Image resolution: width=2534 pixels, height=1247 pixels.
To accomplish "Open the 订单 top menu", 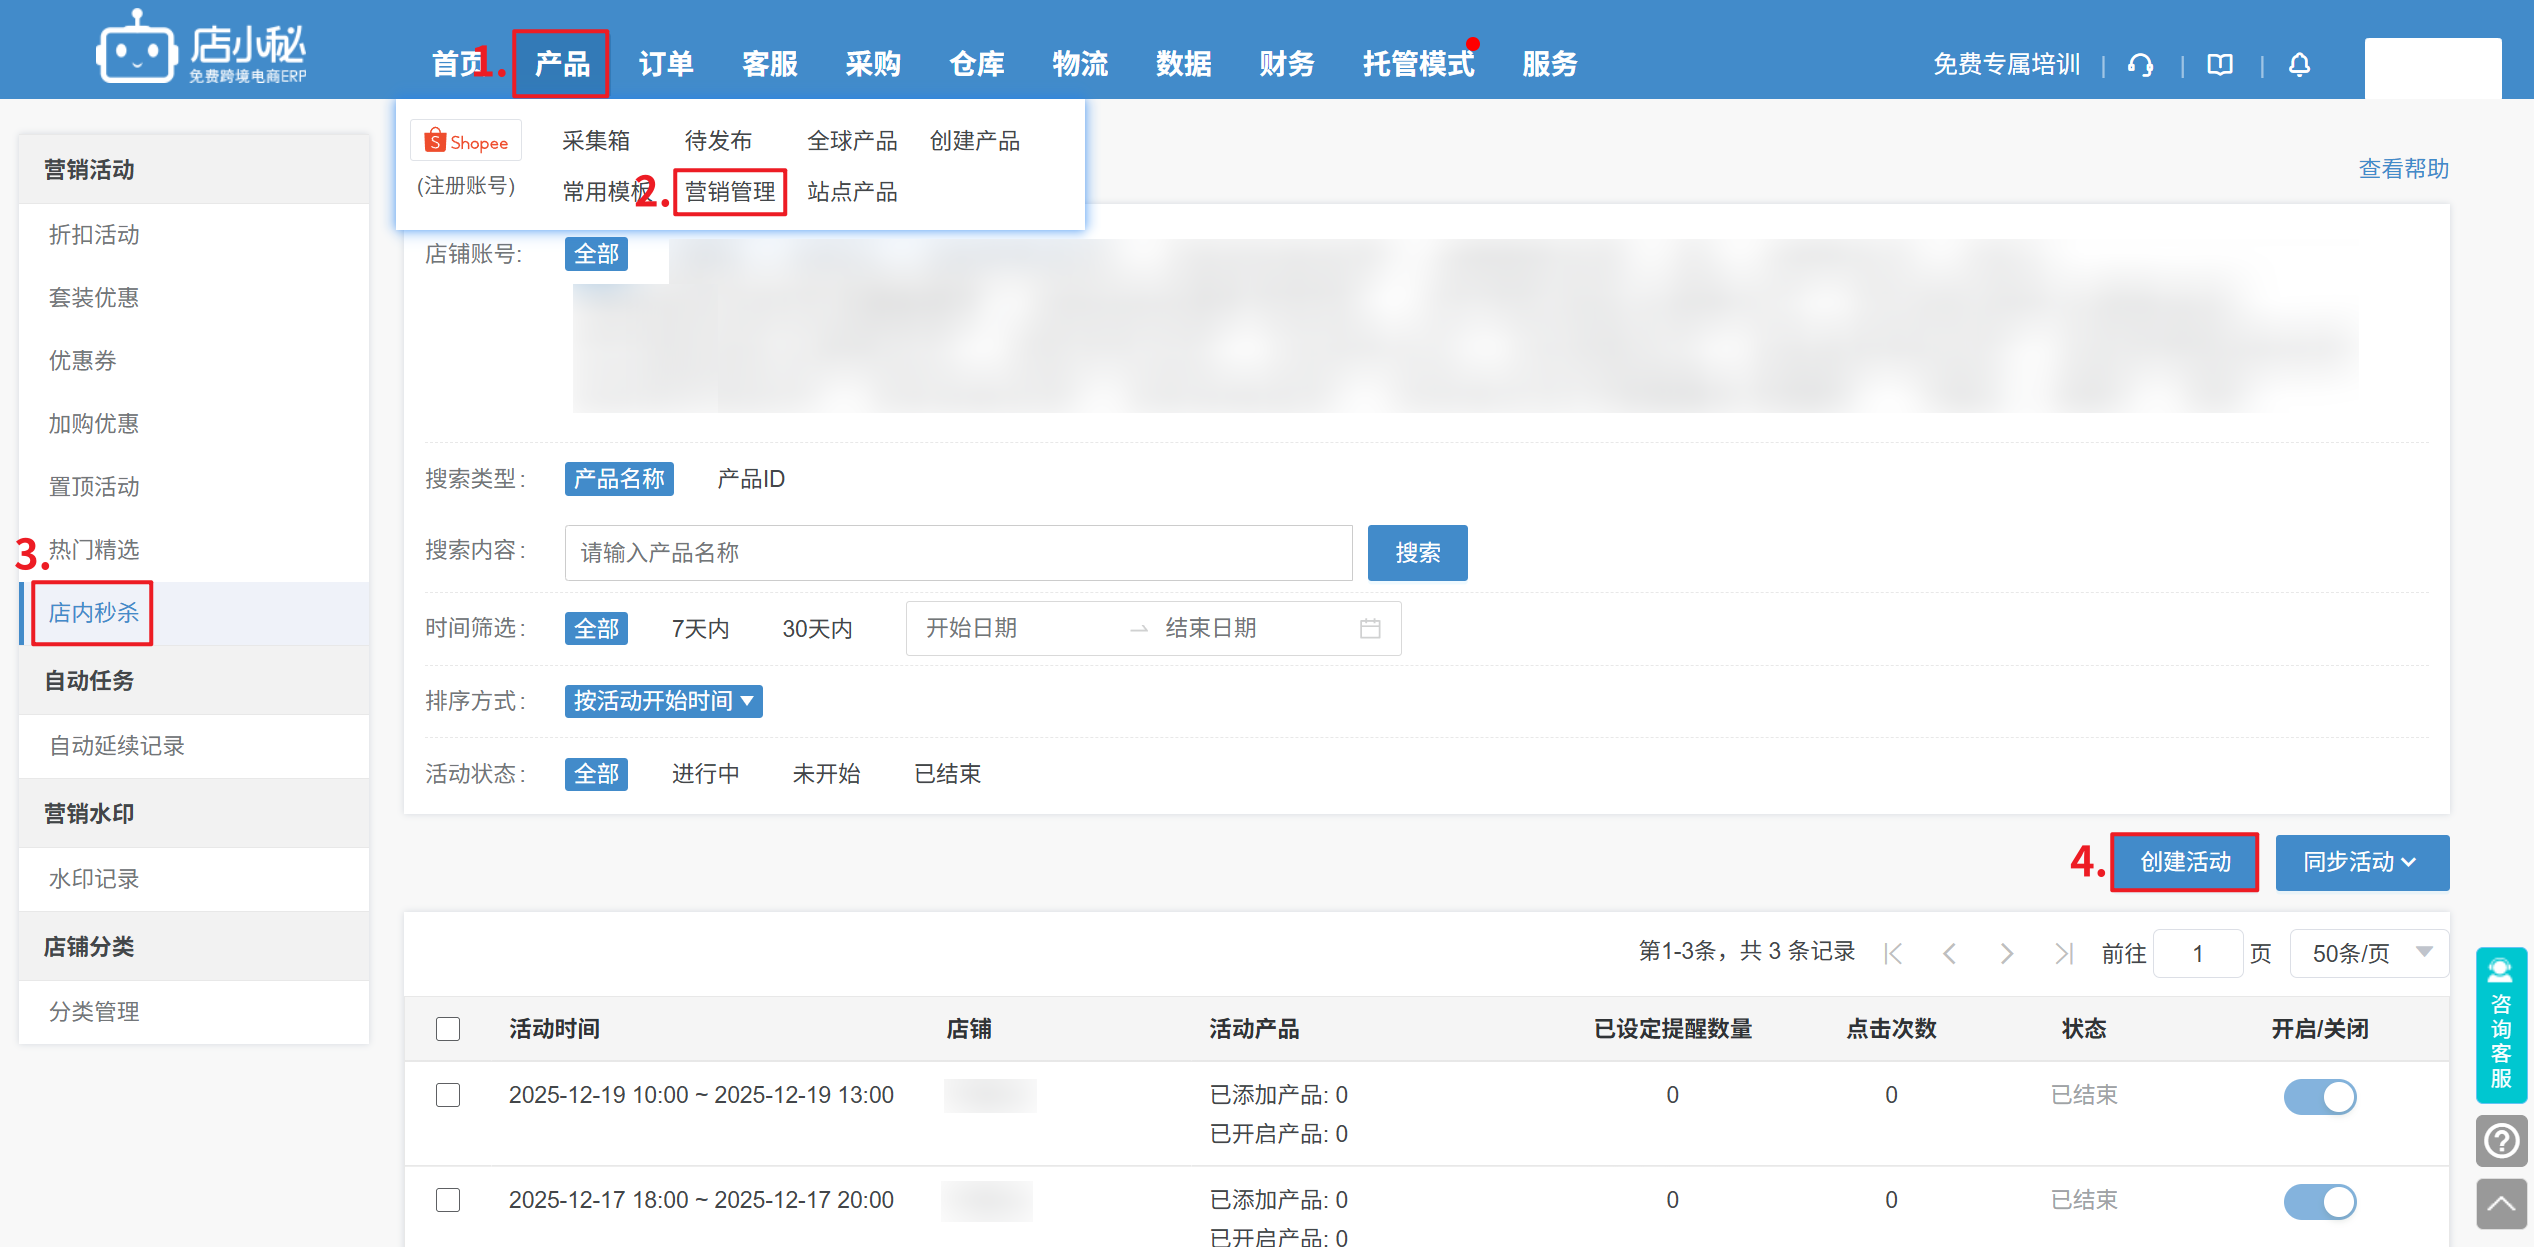I will point(666,64).
